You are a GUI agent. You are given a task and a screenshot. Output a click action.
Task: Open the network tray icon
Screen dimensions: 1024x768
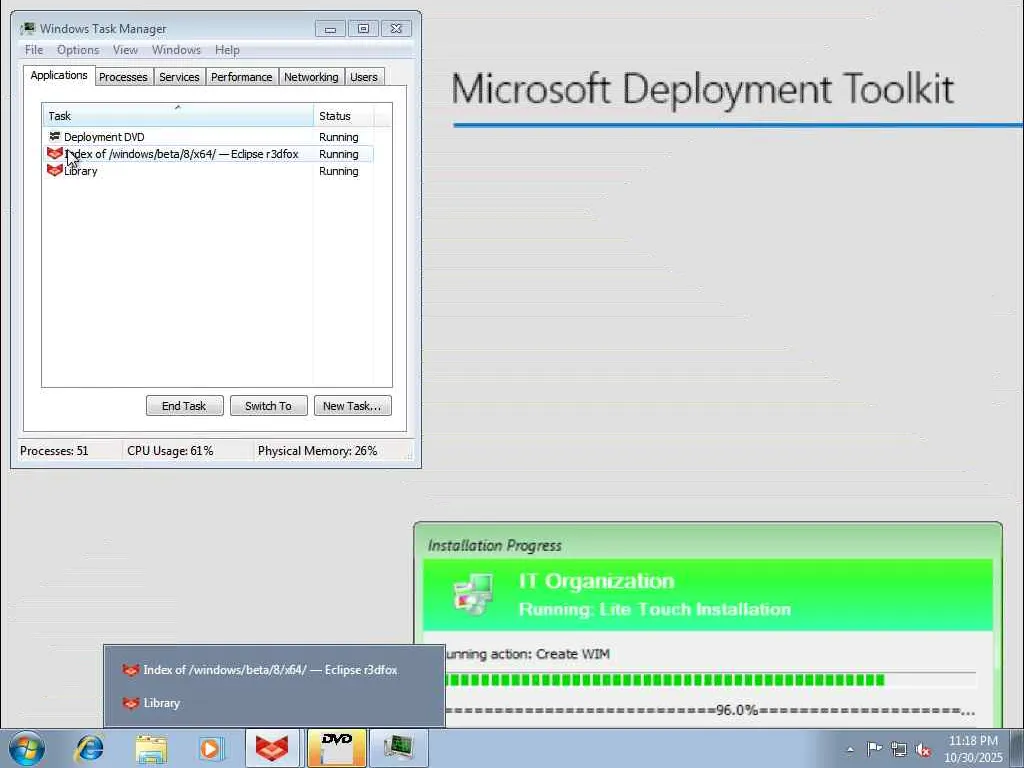tap(899, 749)
